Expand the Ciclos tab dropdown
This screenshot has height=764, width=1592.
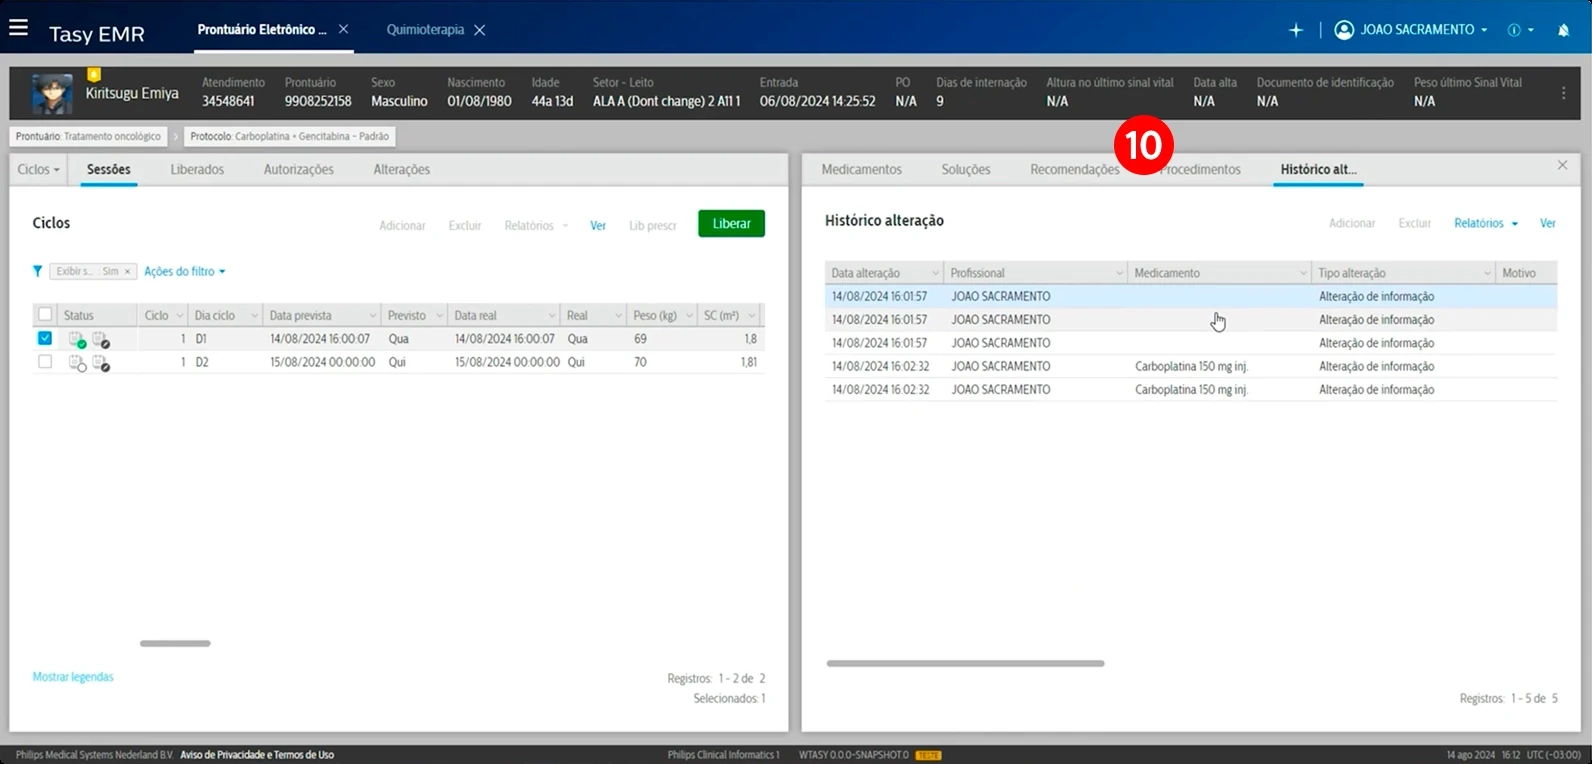[x=38, y=169]
